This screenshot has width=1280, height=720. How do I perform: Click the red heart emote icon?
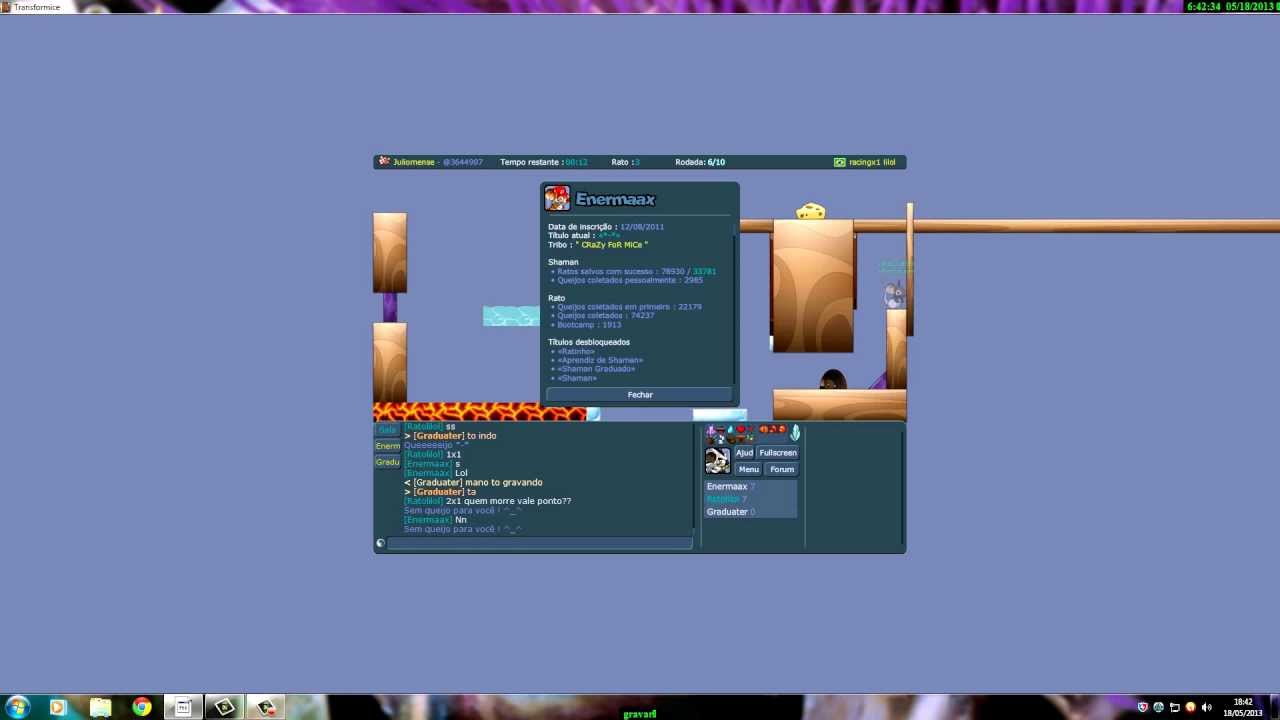click(741, 429)
